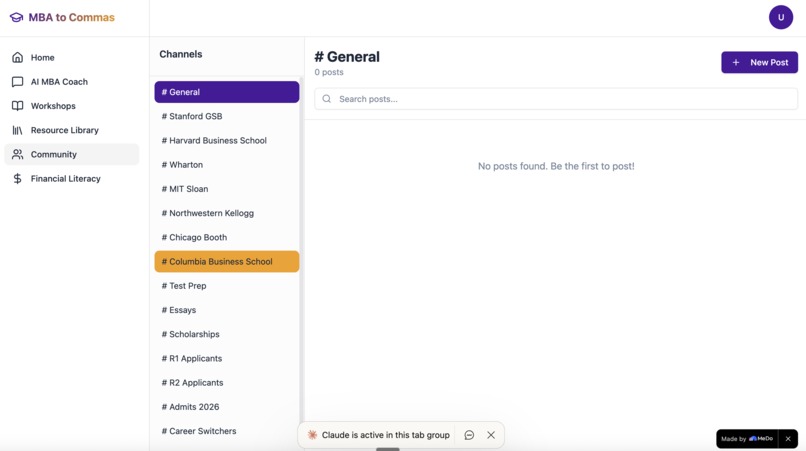
Task: View the # R1 Applicants channel
Action: pos(227,358)
